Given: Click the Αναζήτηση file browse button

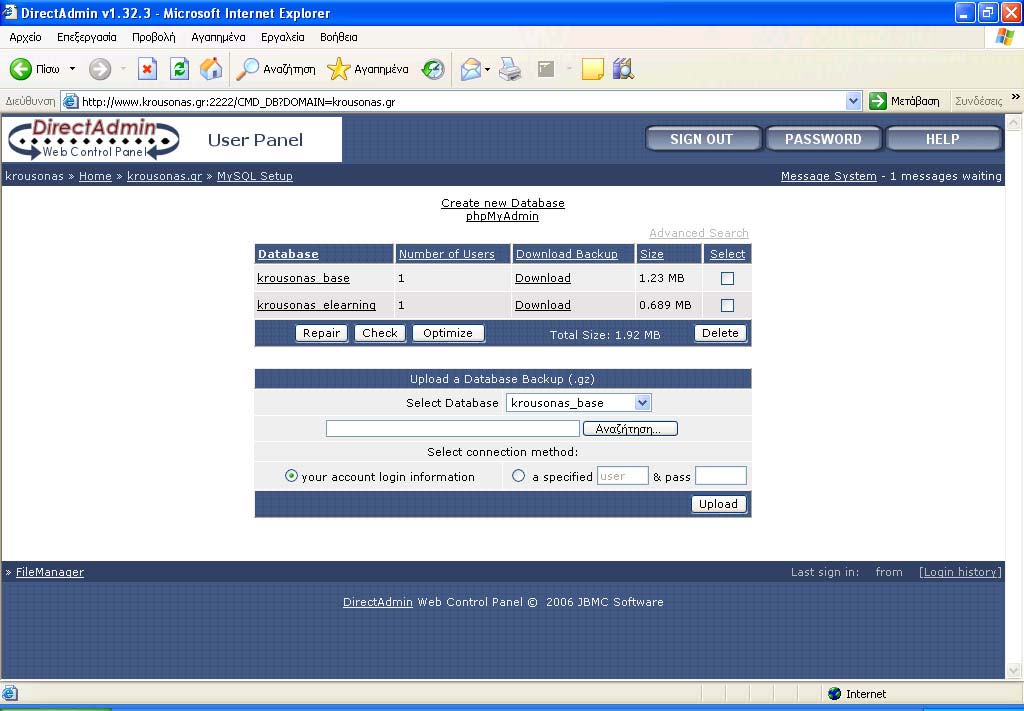Looking at the screenshot, I should [630, 429].
